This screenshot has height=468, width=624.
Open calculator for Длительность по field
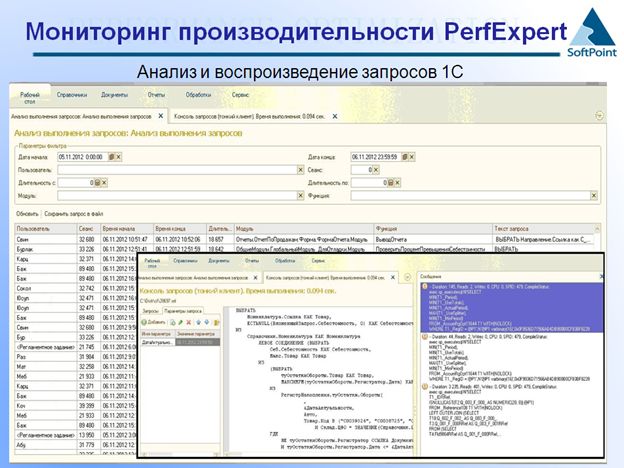tap(391, 183)
